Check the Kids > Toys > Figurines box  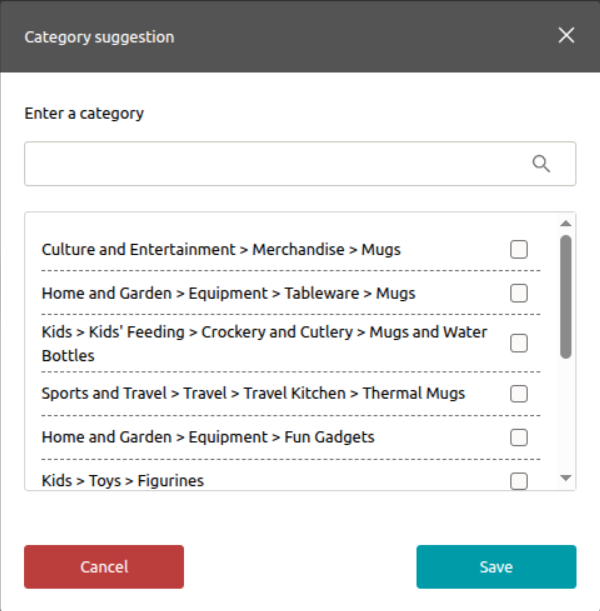(519, 481)
